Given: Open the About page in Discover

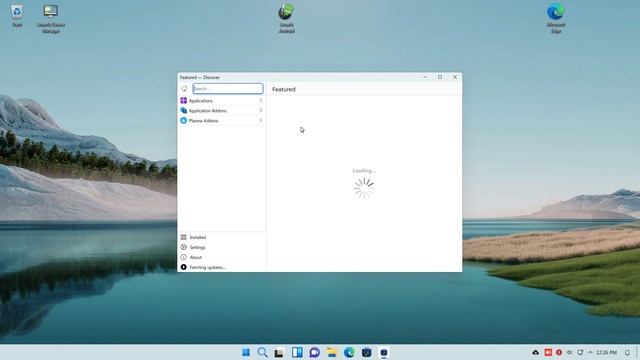Looking at the screenshot, I should [222, 257].
